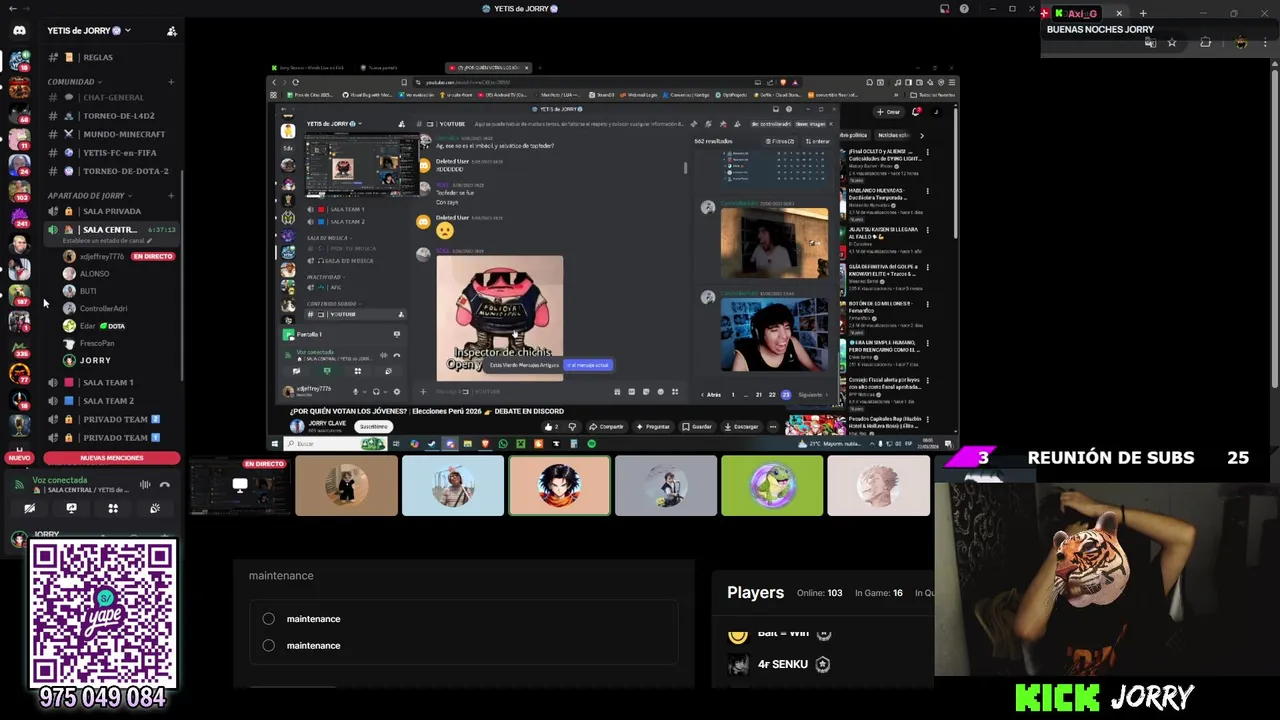Select user Edar with DOTA tag

pos(95,326)
